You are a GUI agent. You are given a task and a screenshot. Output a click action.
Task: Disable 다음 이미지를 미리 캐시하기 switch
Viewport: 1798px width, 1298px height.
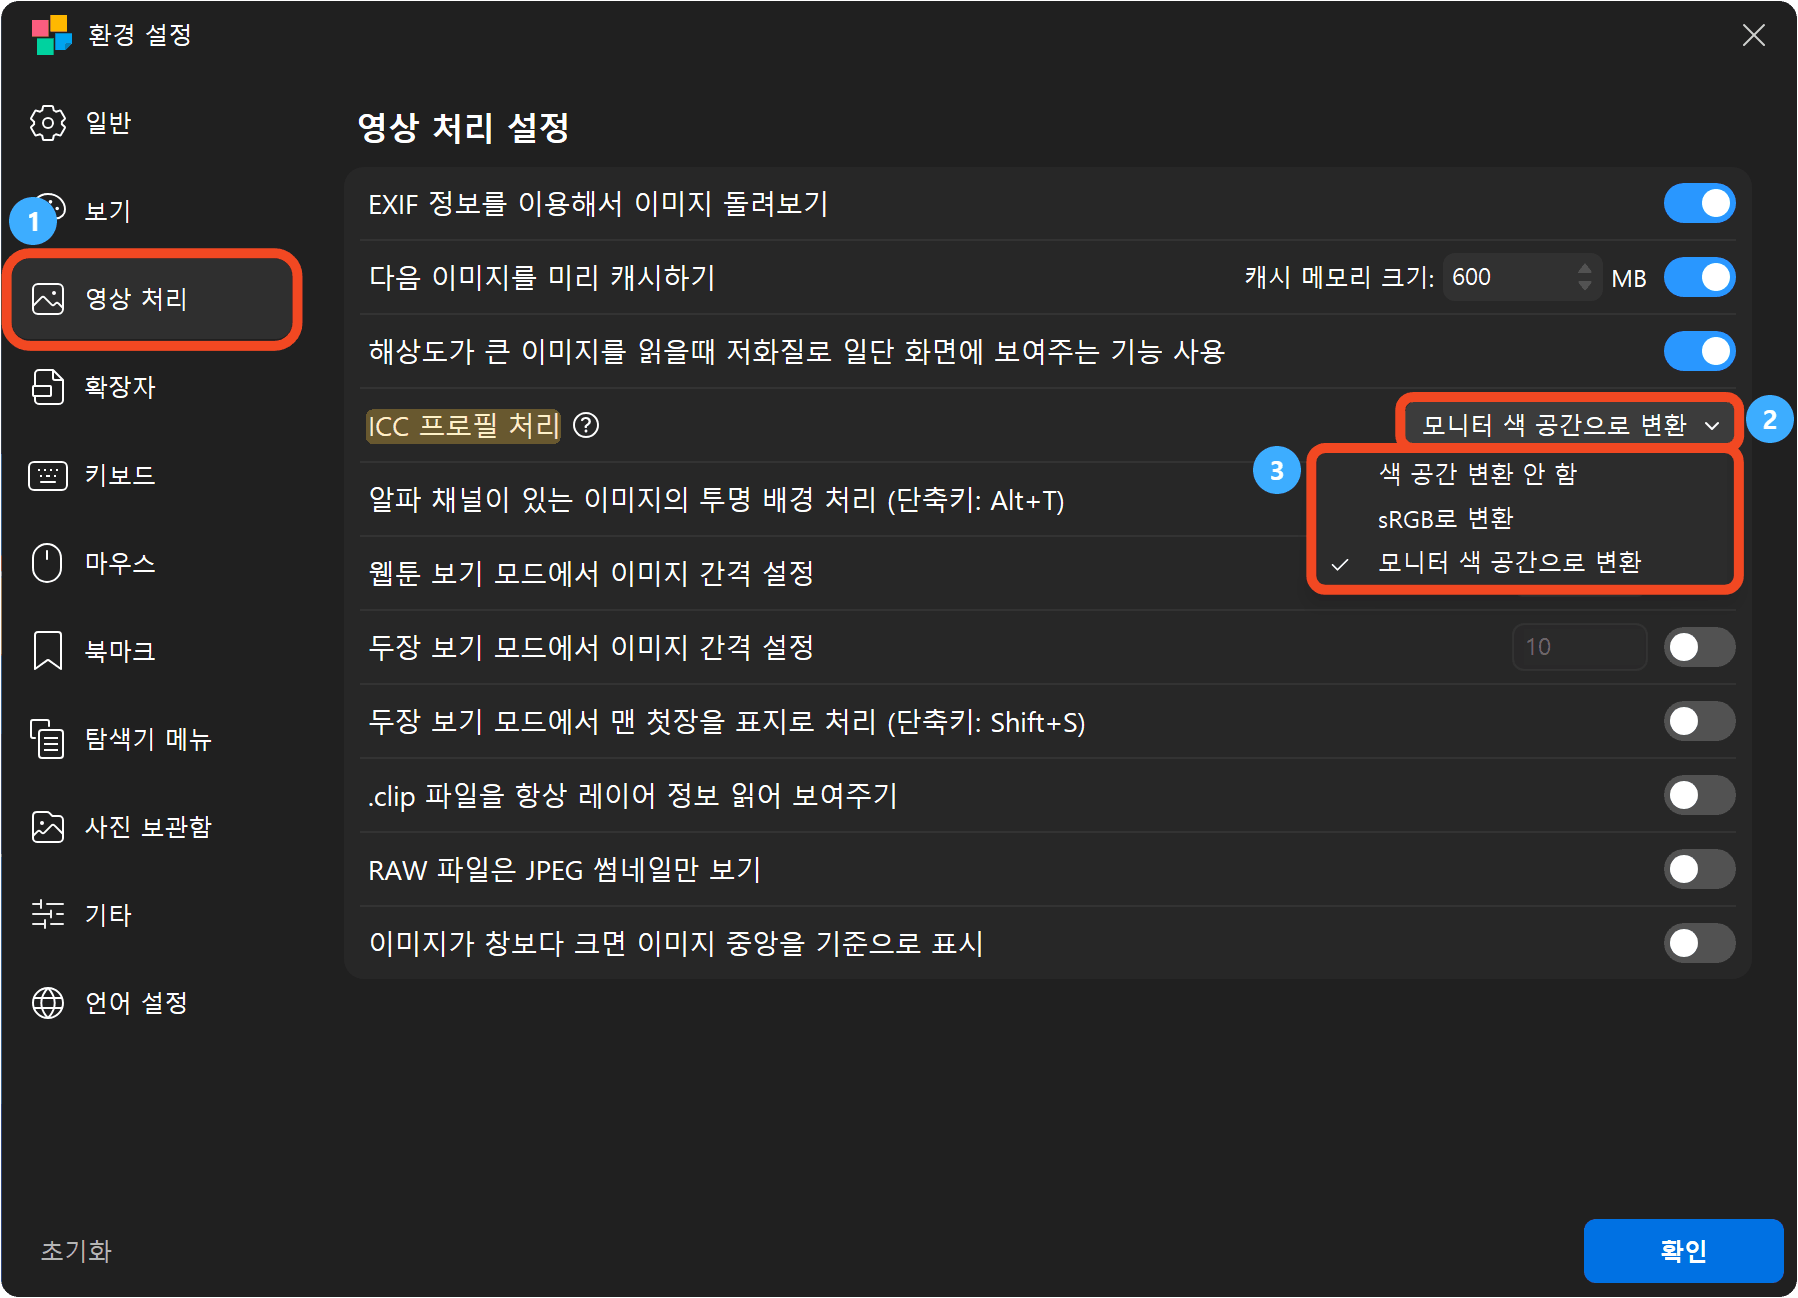(x=1699, y=278)
